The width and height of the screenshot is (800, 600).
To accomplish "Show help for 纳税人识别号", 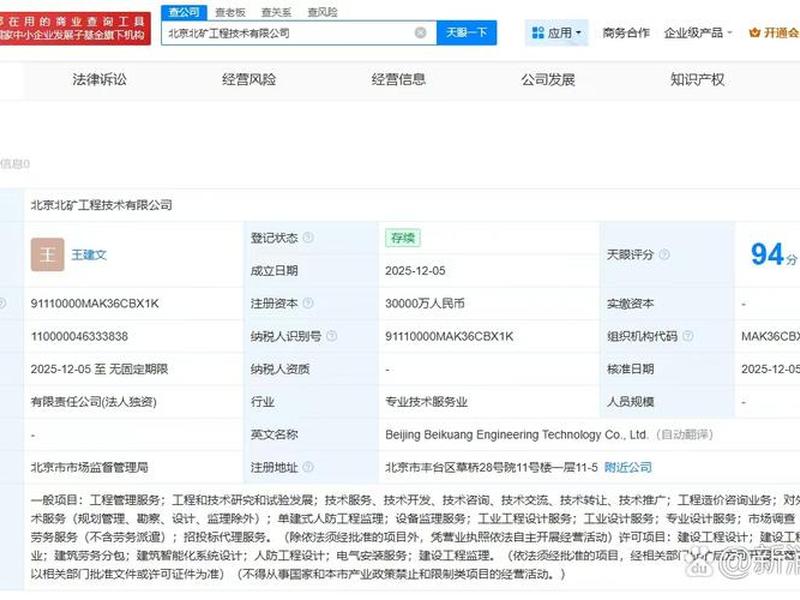I will tap(332, 336).
